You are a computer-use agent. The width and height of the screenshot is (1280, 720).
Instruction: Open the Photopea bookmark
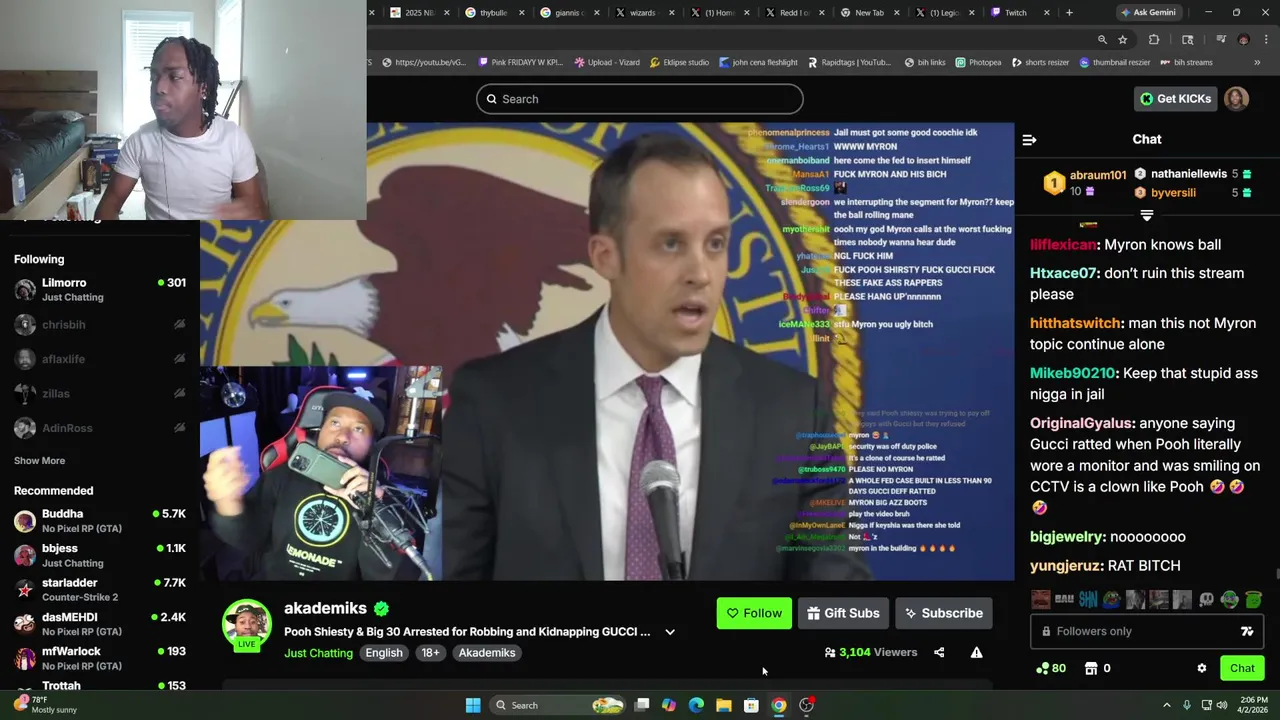click(978, 62)
